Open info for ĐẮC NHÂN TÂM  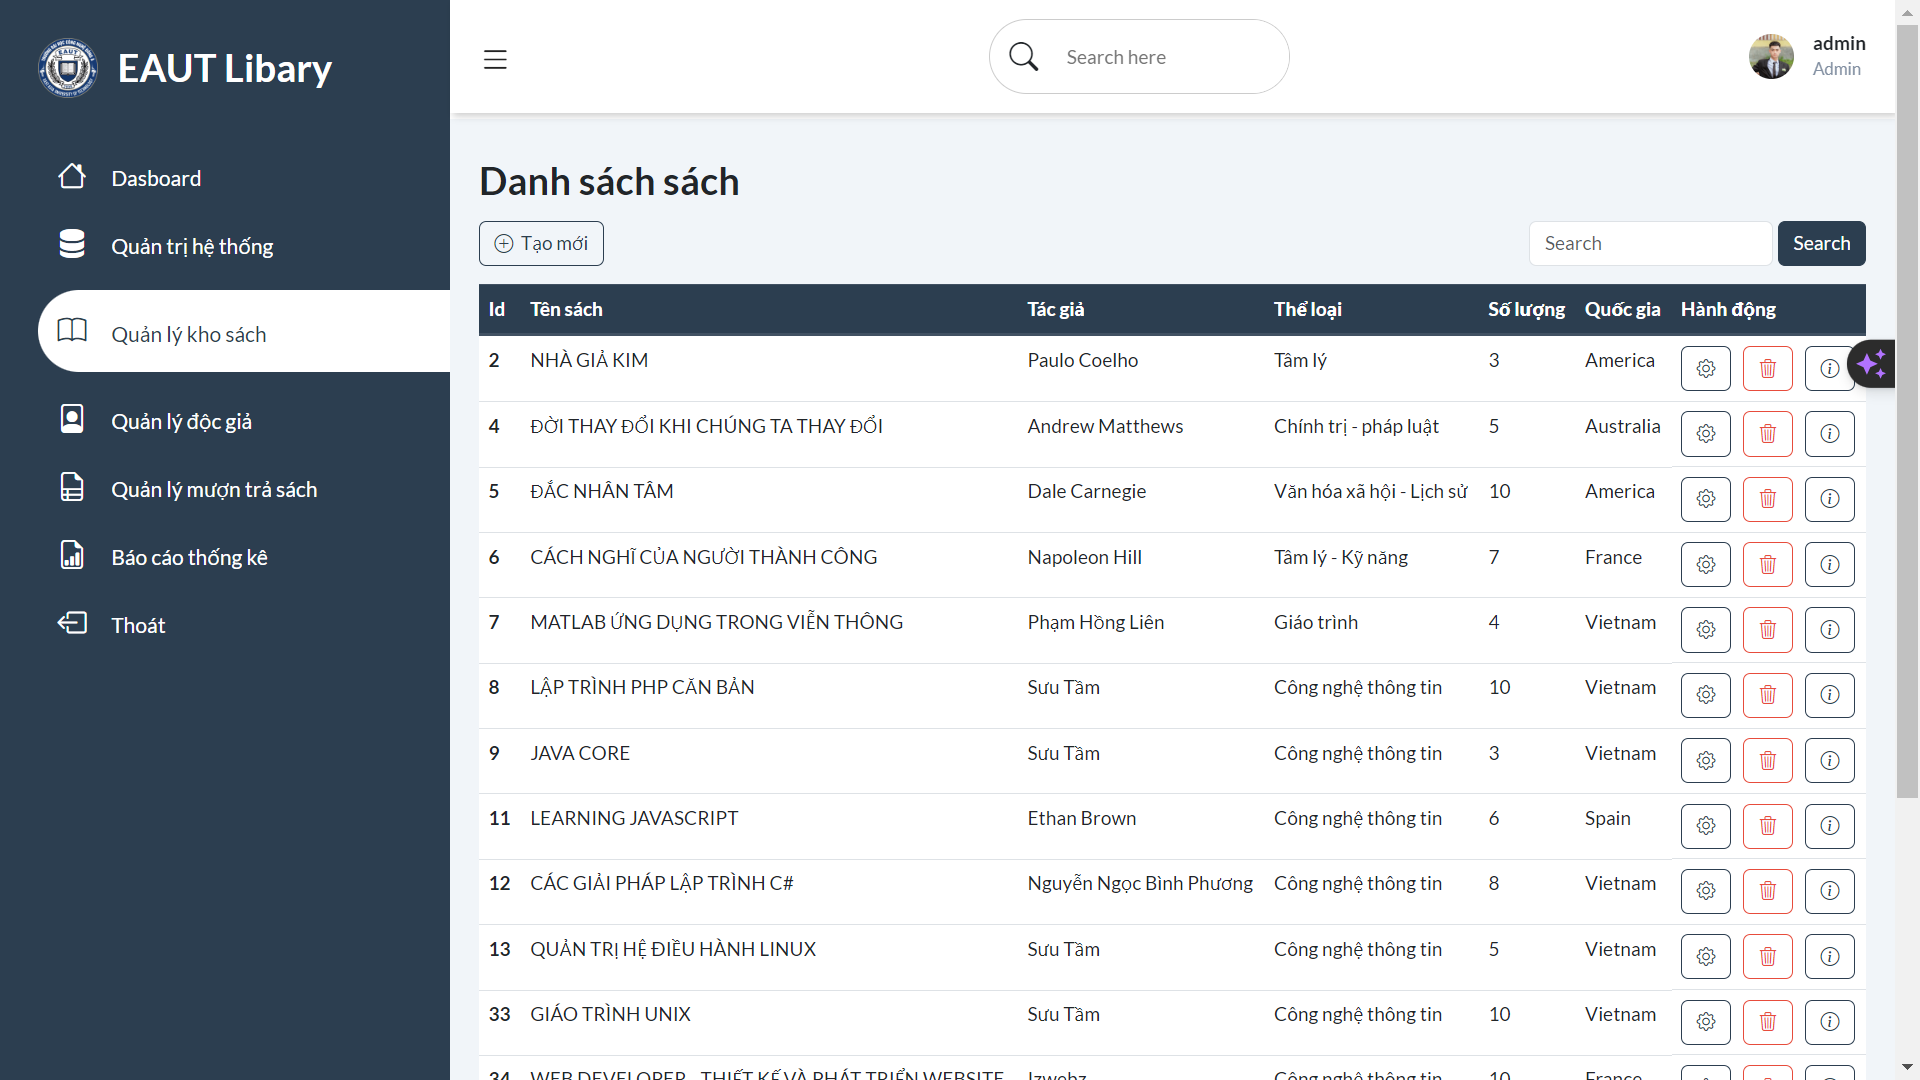coord(1829,499)
